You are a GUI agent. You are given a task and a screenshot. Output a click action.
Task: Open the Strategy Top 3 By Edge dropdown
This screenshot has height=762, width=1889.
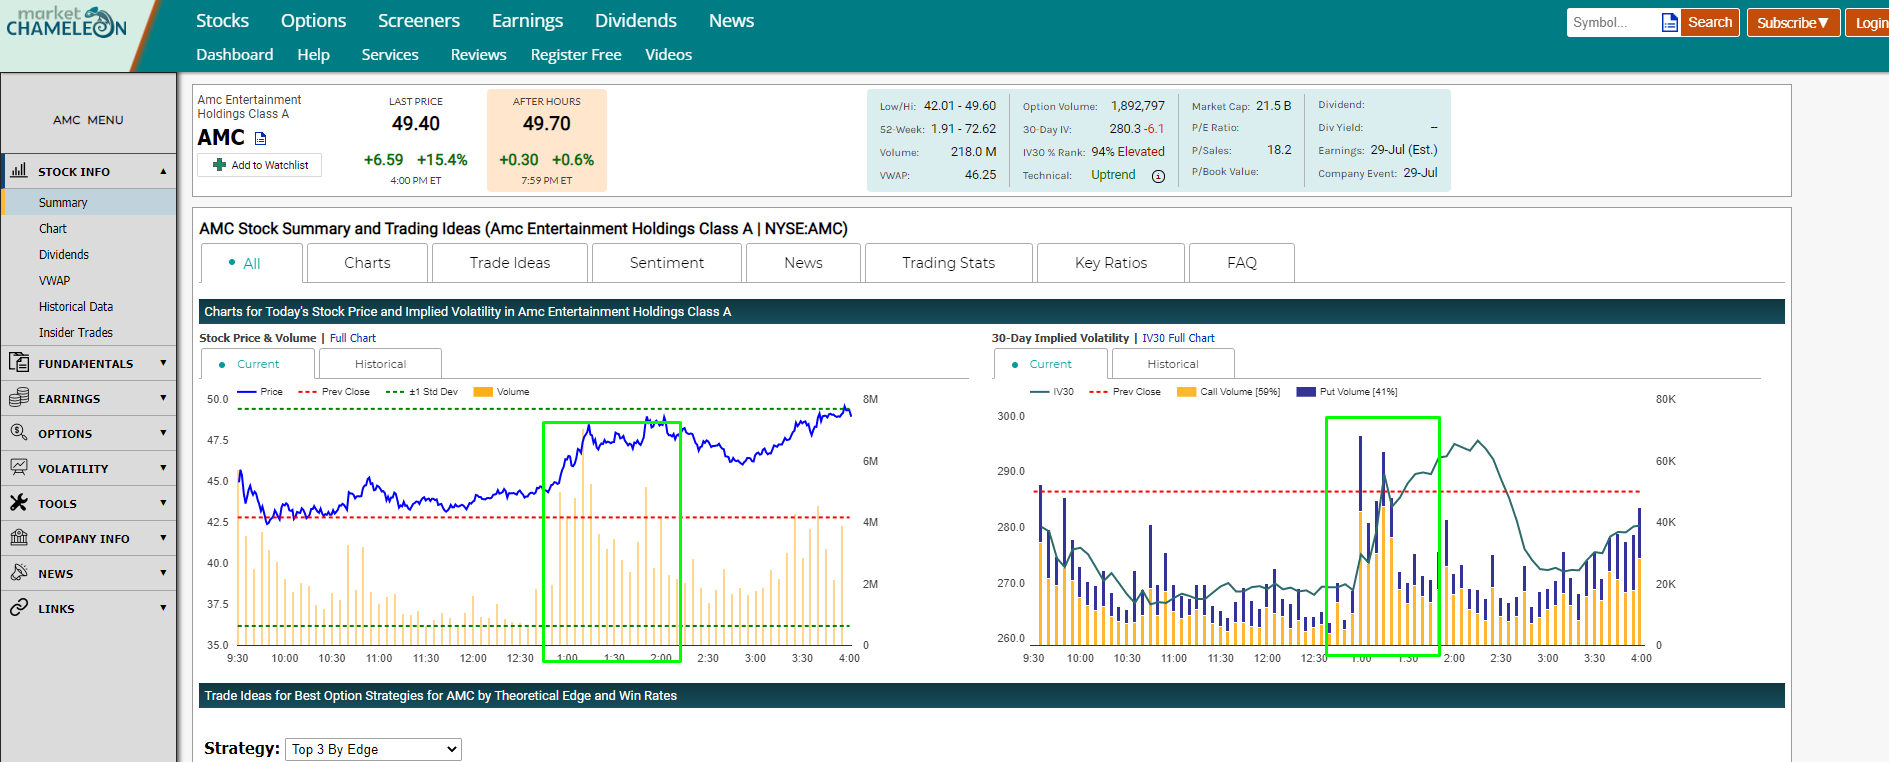pyautogui.click(x=373, y=749)
